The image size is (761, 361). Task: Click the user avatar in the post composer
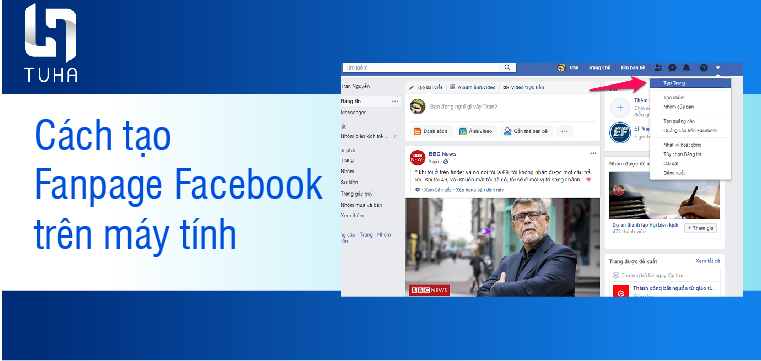click(x=417, y=106)
